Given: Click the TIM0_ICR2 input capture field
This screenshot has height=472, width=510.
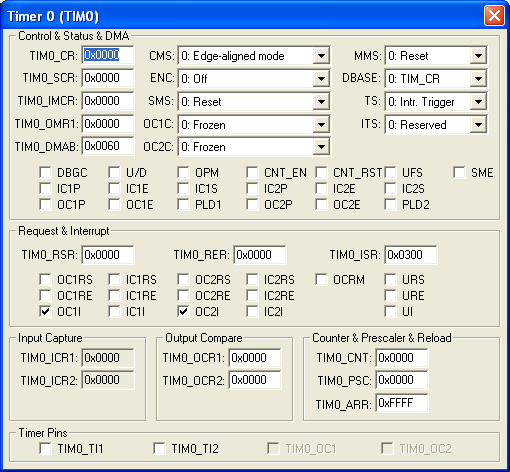Looking at the screenshot, I should 108,380.
